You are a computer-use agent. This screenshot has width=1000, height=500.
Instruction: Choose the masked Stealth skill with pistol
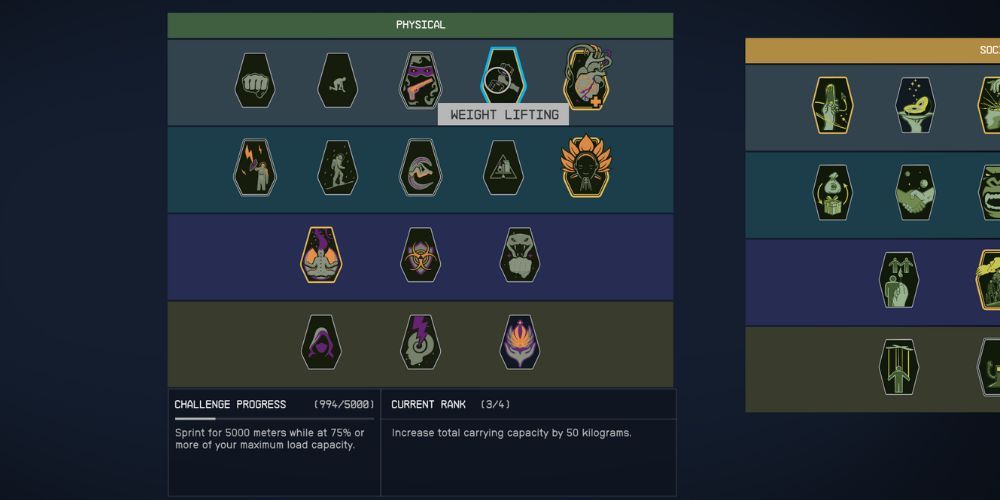tap(420, 80)
